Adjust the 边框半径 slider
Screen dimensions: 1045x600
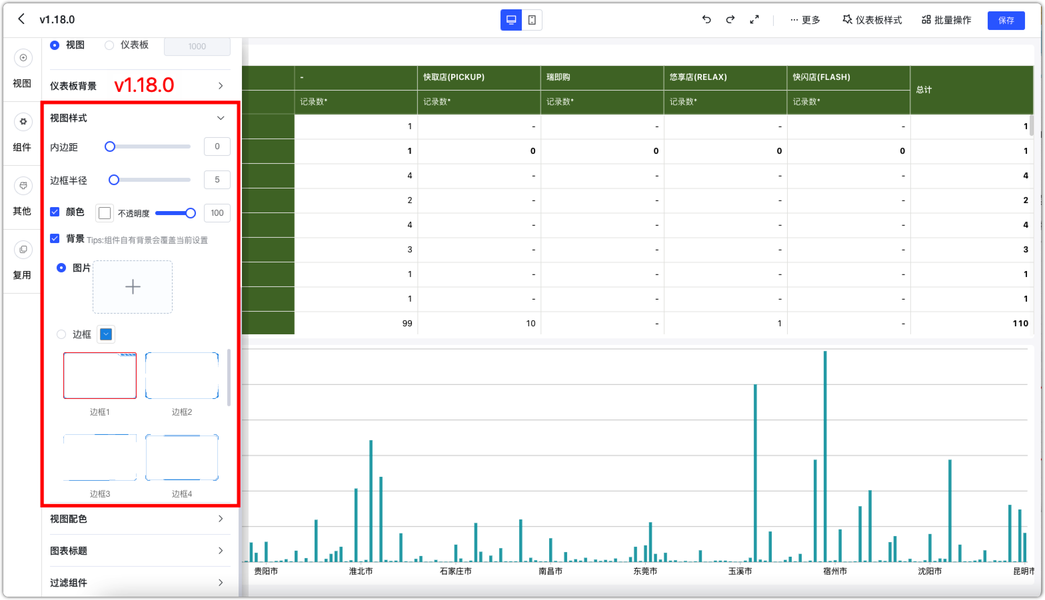(x=114, y=180)
